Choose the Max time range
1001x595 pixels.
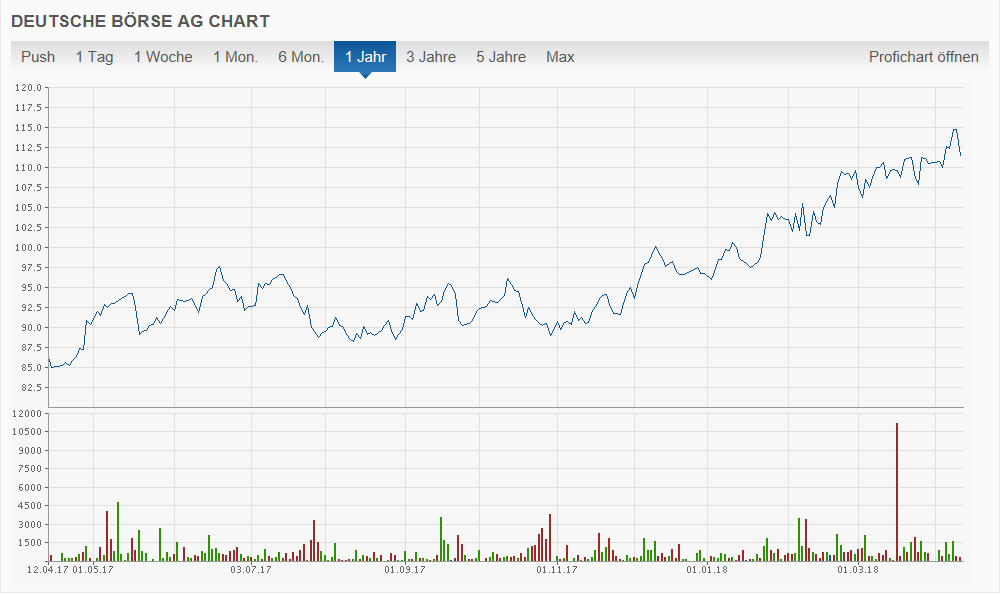560,57
